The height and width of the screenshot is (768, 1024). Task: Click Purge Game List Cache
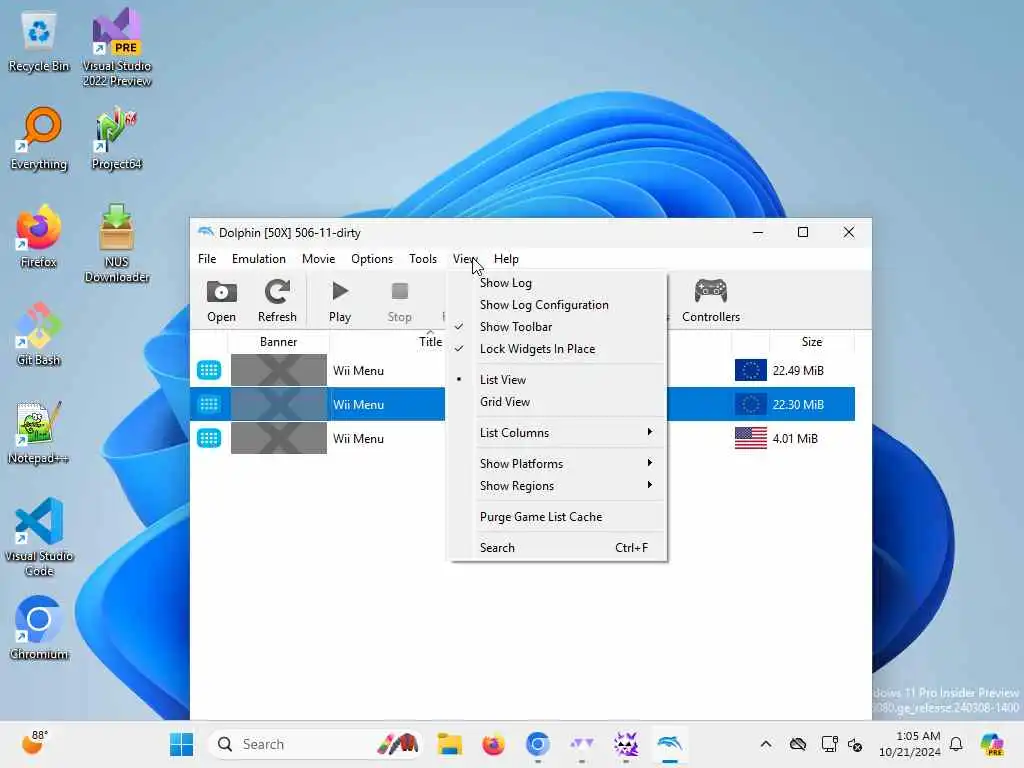pos(558,517)
